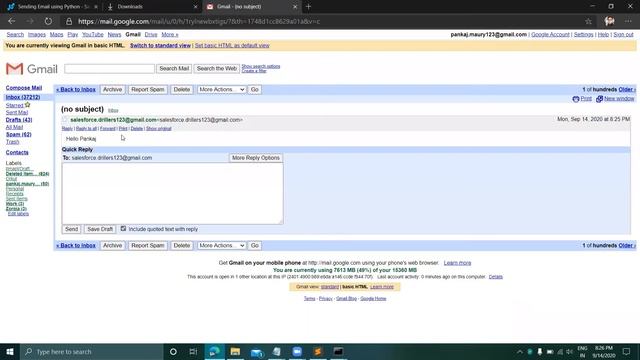Open bottom More Actions dropdown

coord(221,245)
